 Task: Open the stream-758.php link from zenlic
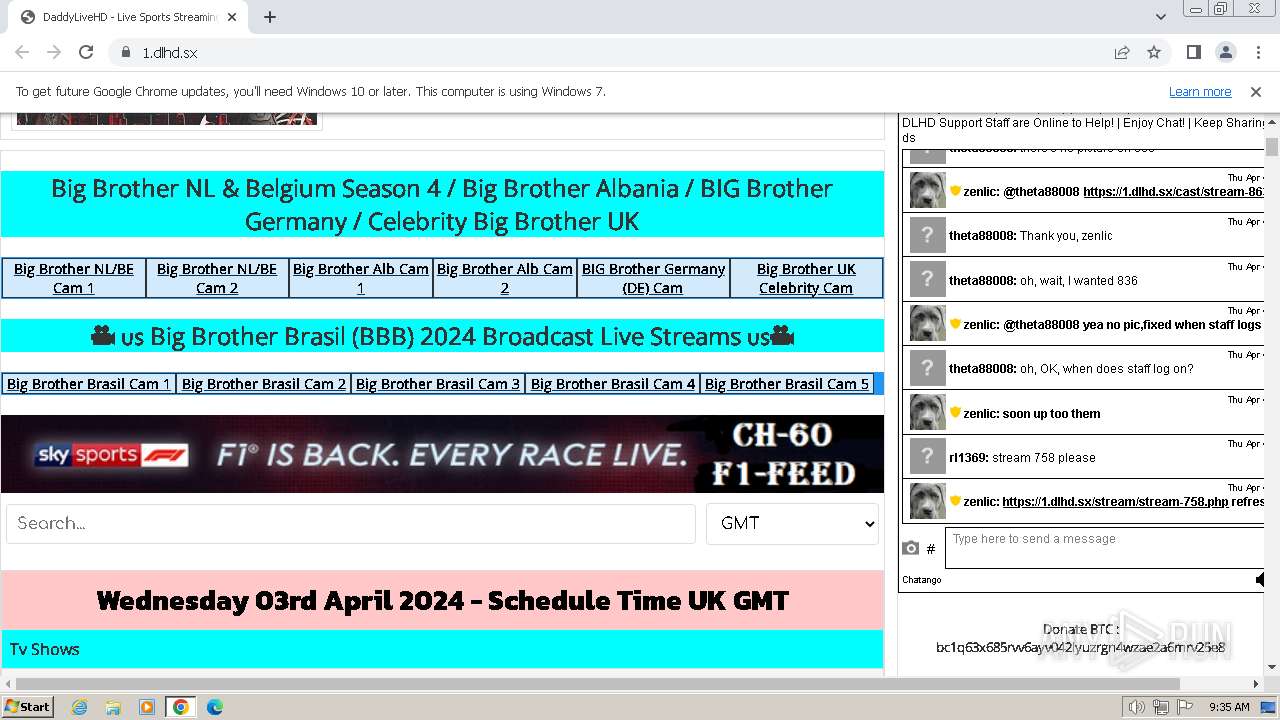click(1115, 502)
